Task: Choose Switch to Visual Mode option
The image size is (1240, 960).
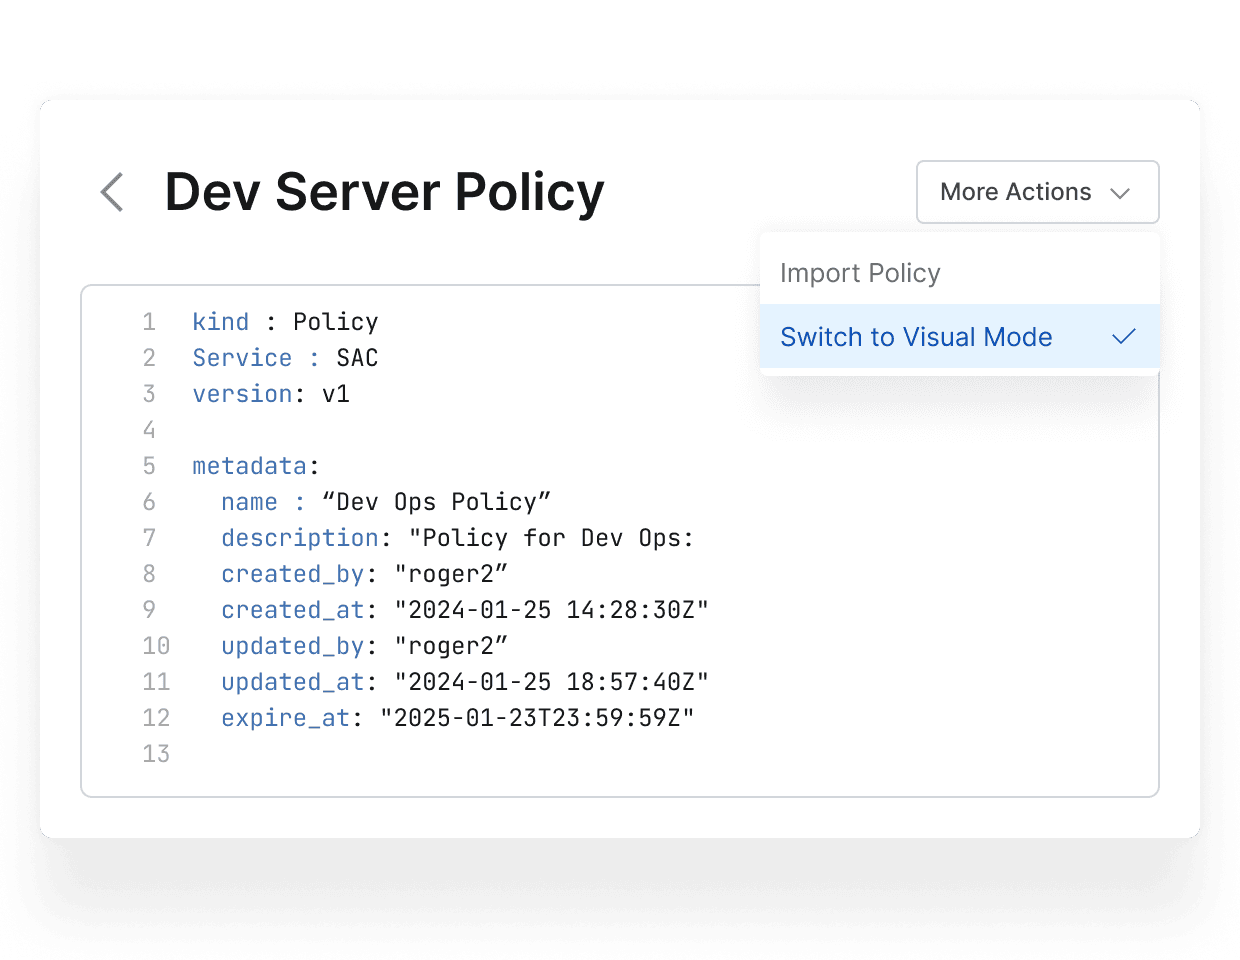Action: coord(915,337)
